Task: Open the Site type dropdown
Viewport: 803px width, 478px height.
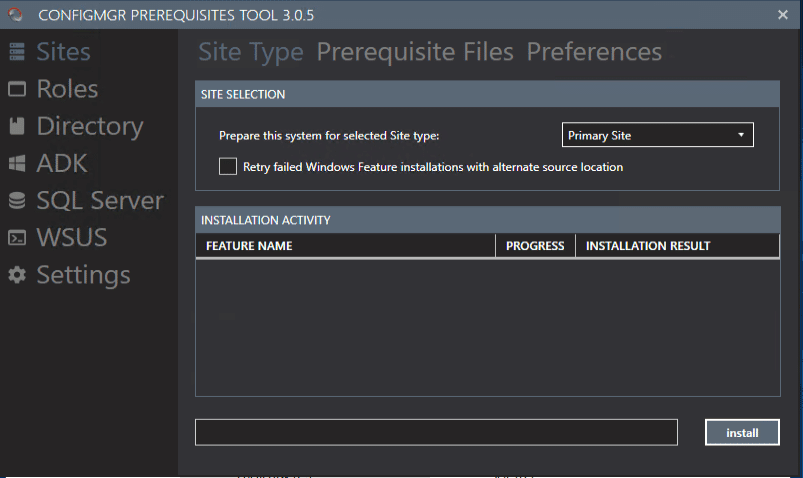Action: click(x=656, y=135)
